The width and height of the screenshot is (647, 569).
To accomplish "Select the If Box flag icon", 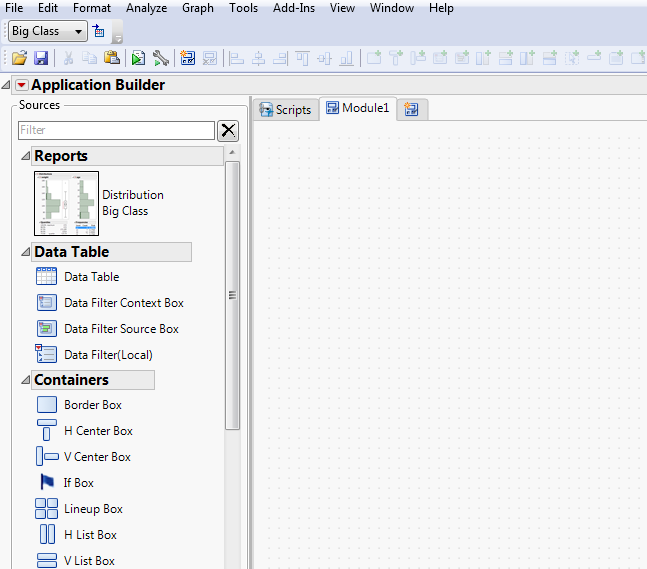I will (x=46, y=483).
